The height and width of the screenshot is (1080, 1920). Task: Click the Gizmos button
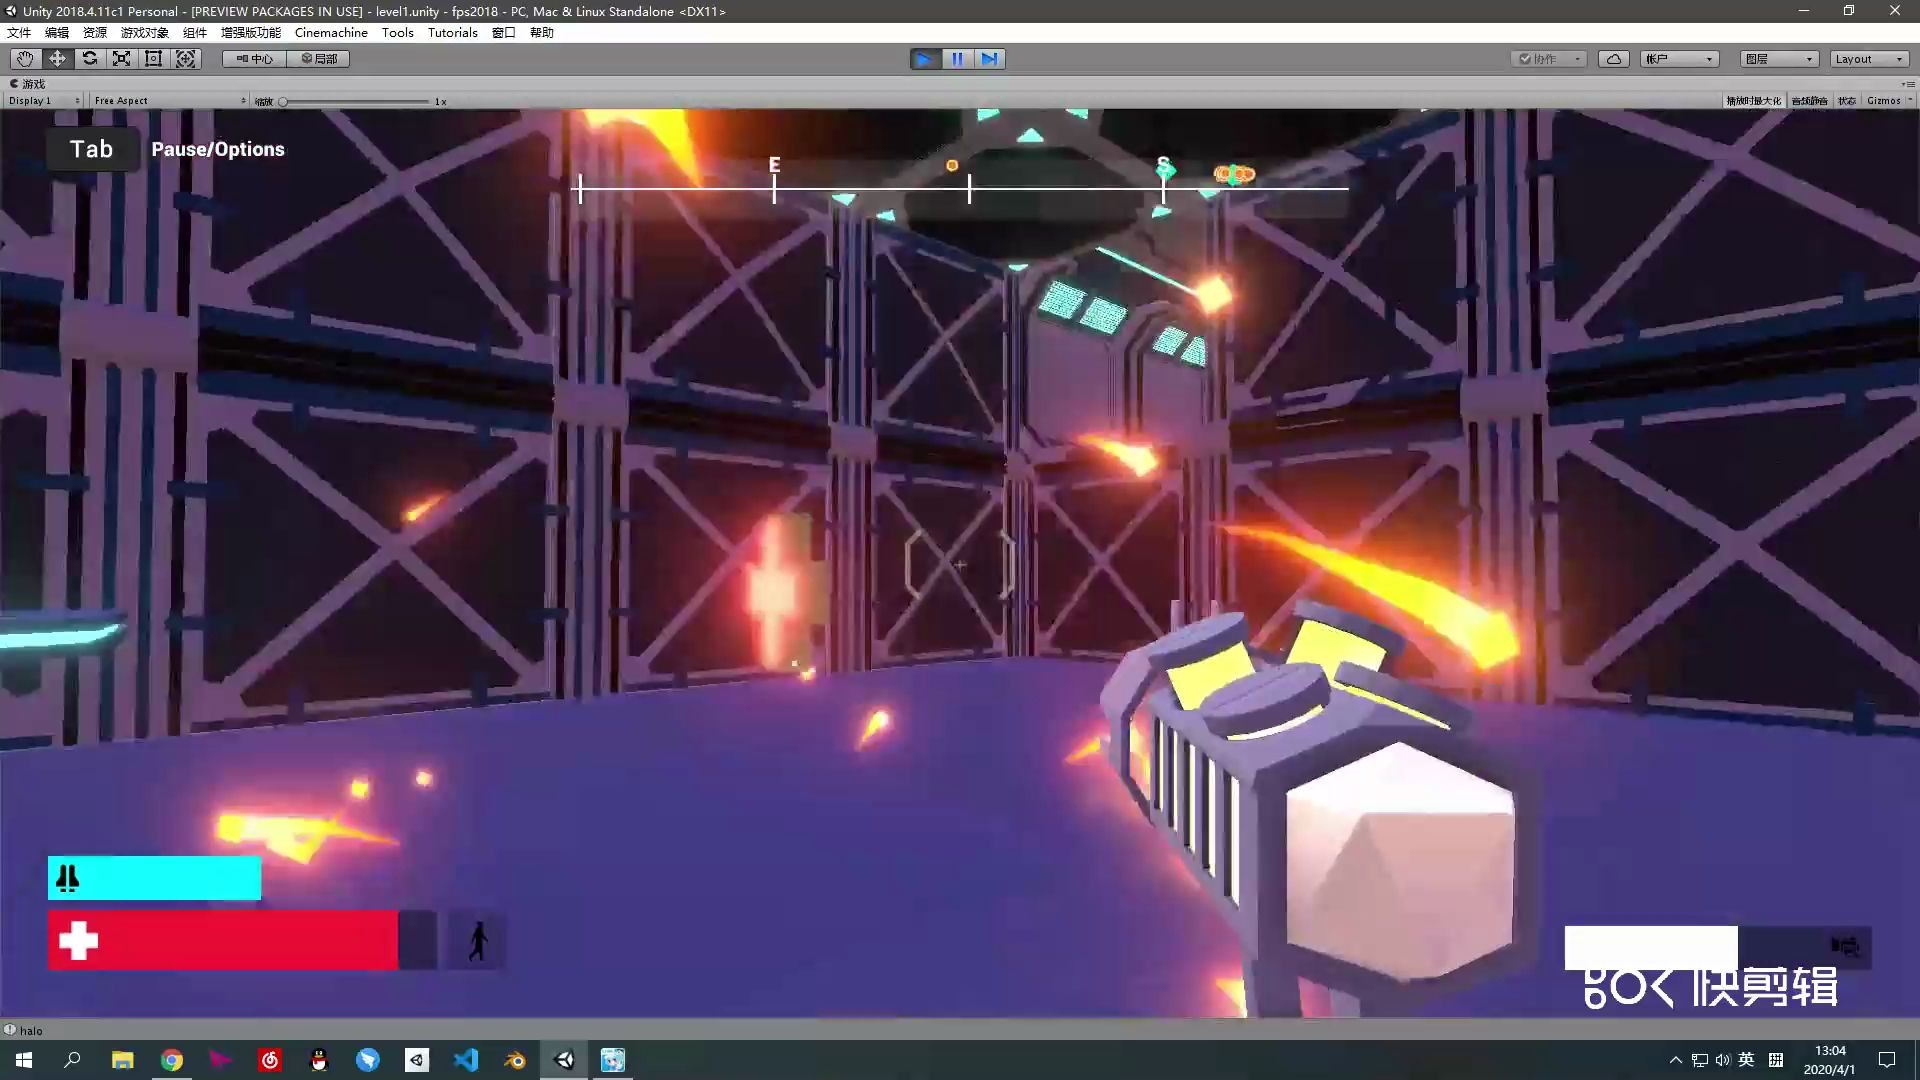pos(1884,101)
